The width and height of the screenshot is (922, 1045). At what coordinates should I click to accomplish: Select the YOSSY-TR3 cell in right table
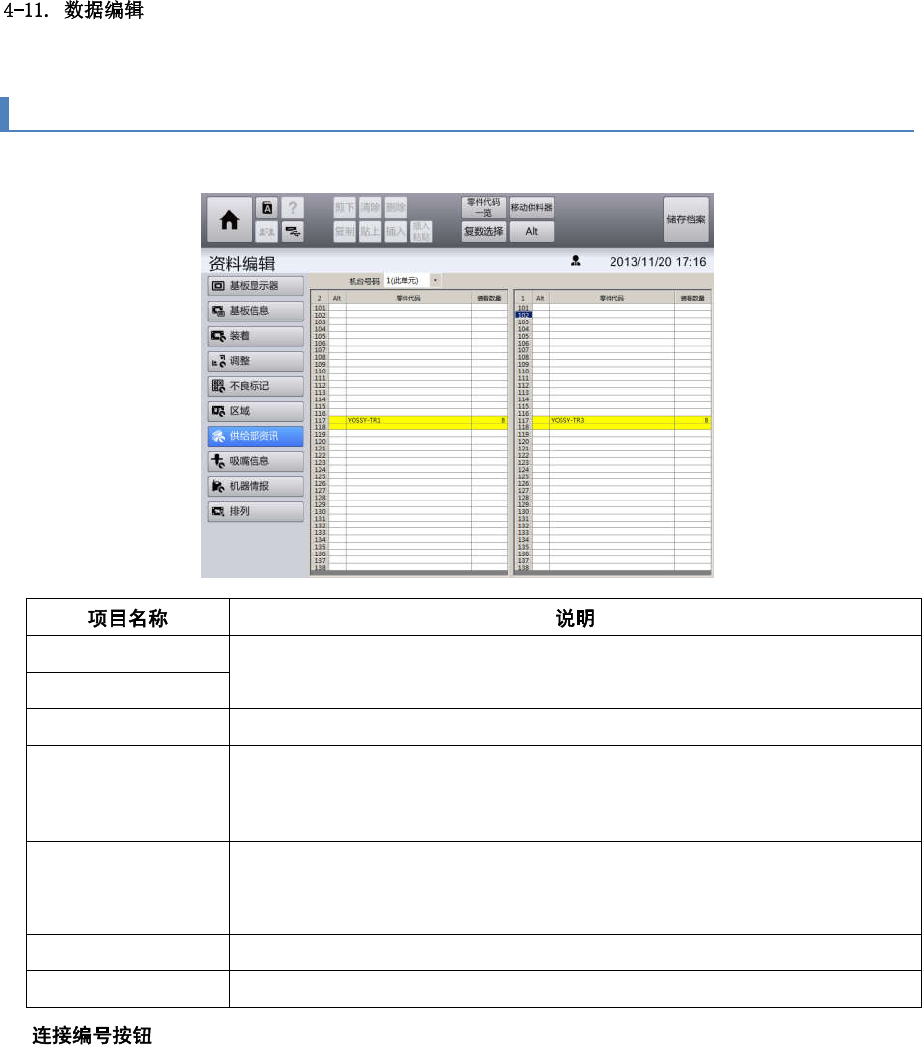(x=612, y=421)
